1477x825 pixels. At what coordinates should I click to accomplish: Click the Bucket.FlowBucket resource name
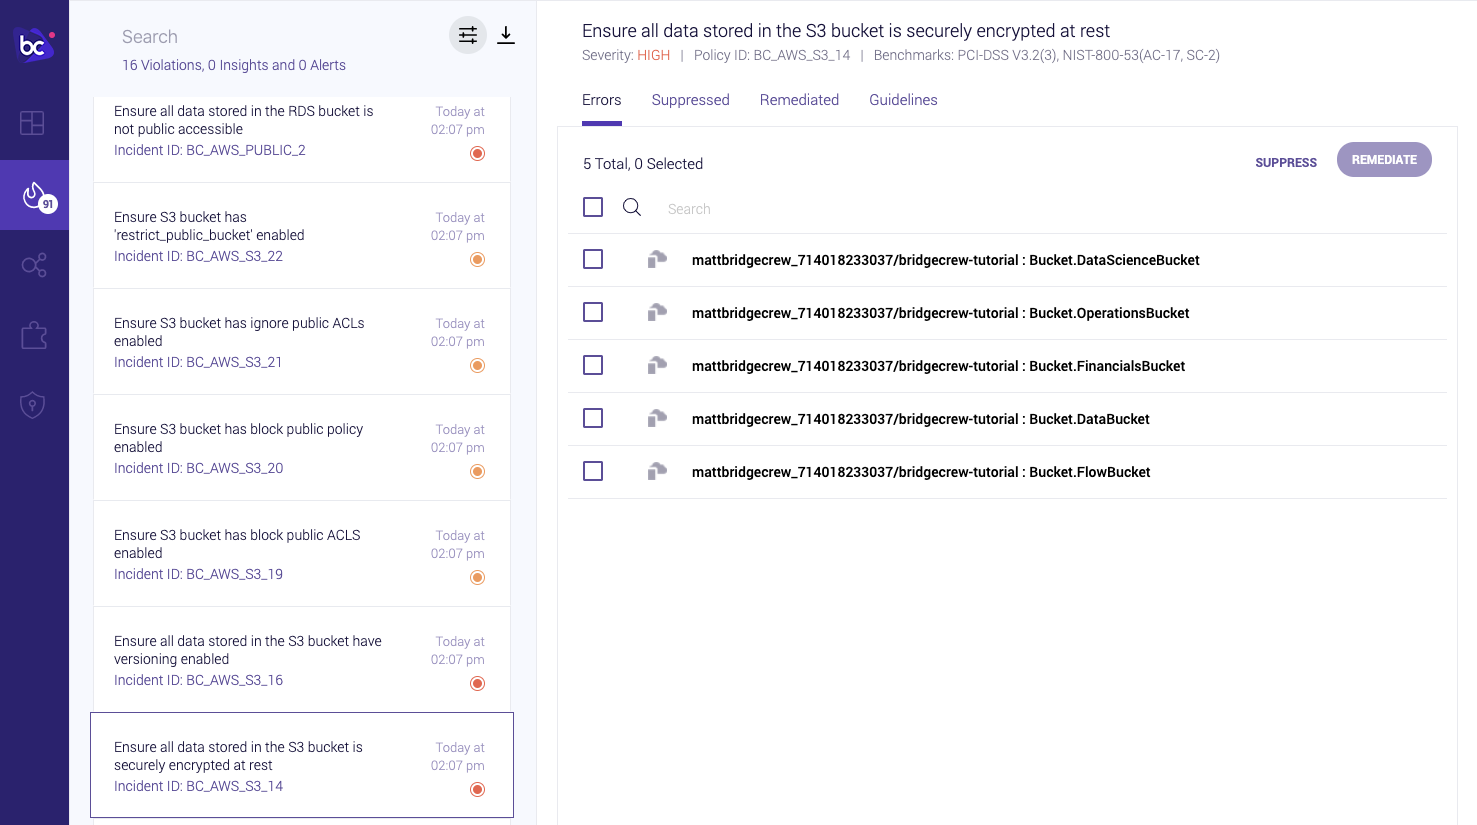921,472
